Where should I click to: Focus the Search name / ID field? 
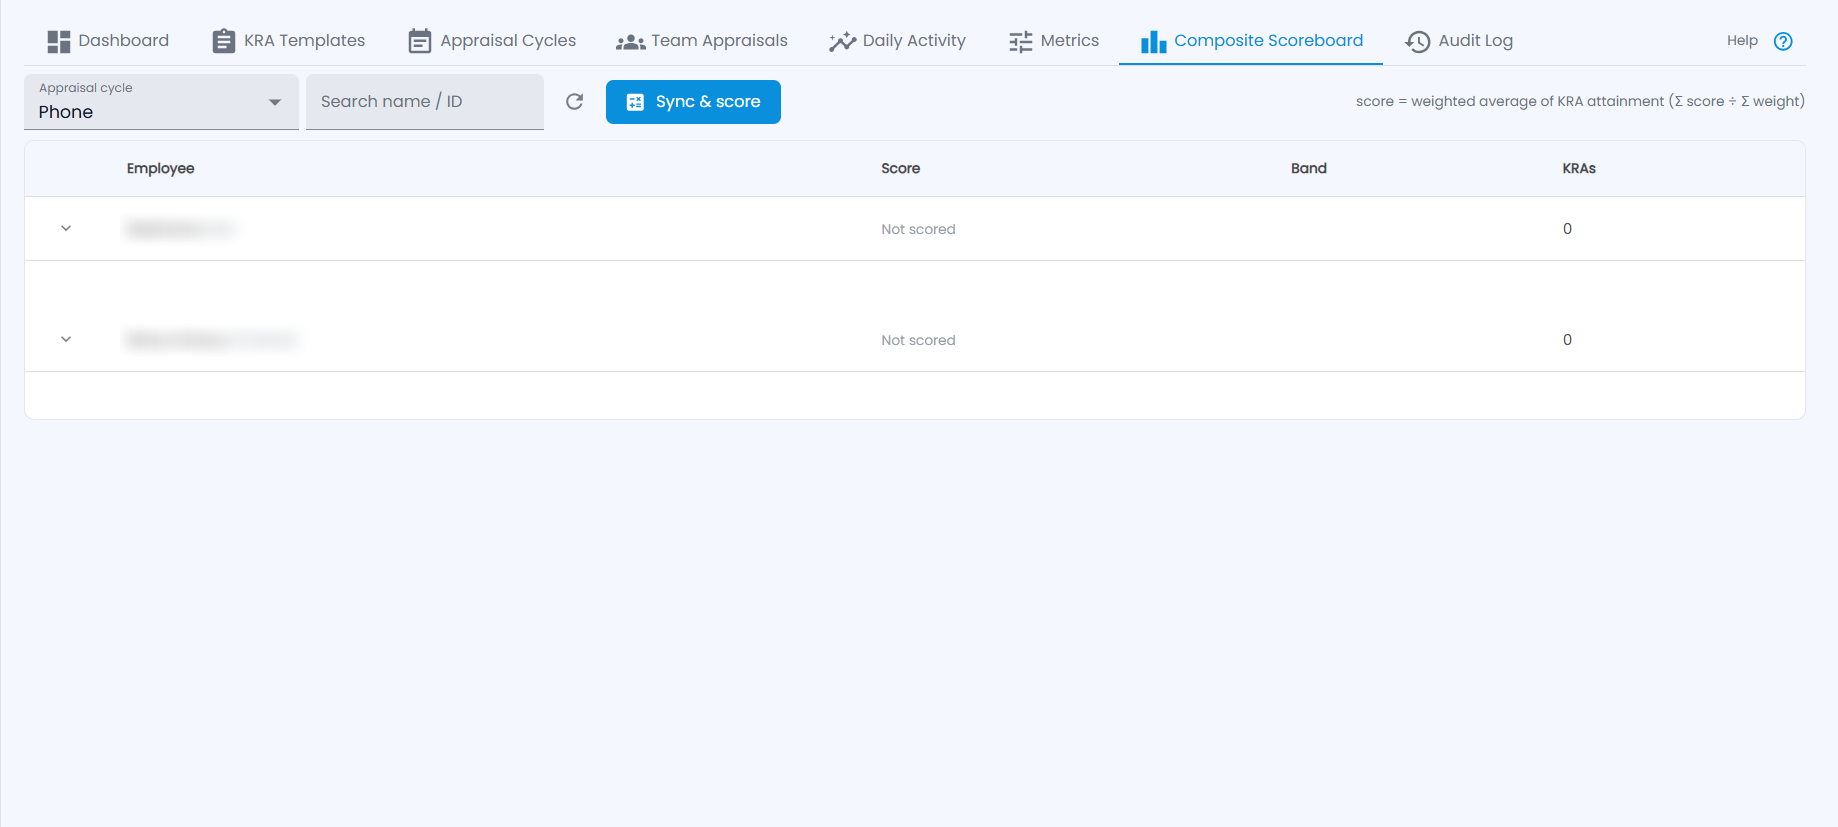[x=425, y=102]
